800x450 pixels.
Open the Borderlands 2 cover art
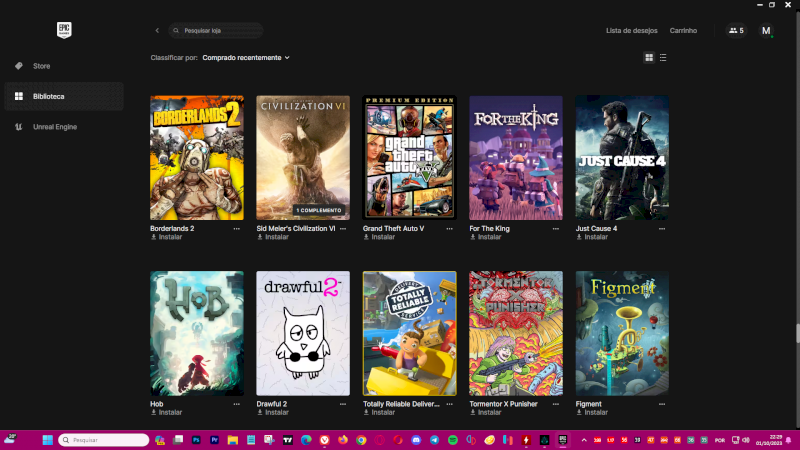tap(197, 158)
